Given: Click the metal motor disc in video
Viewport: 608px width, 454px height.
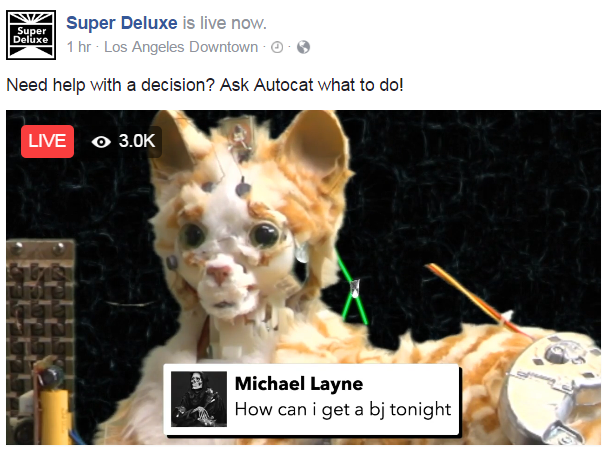Looking at the screenshot, I should (x=551, y=389).
